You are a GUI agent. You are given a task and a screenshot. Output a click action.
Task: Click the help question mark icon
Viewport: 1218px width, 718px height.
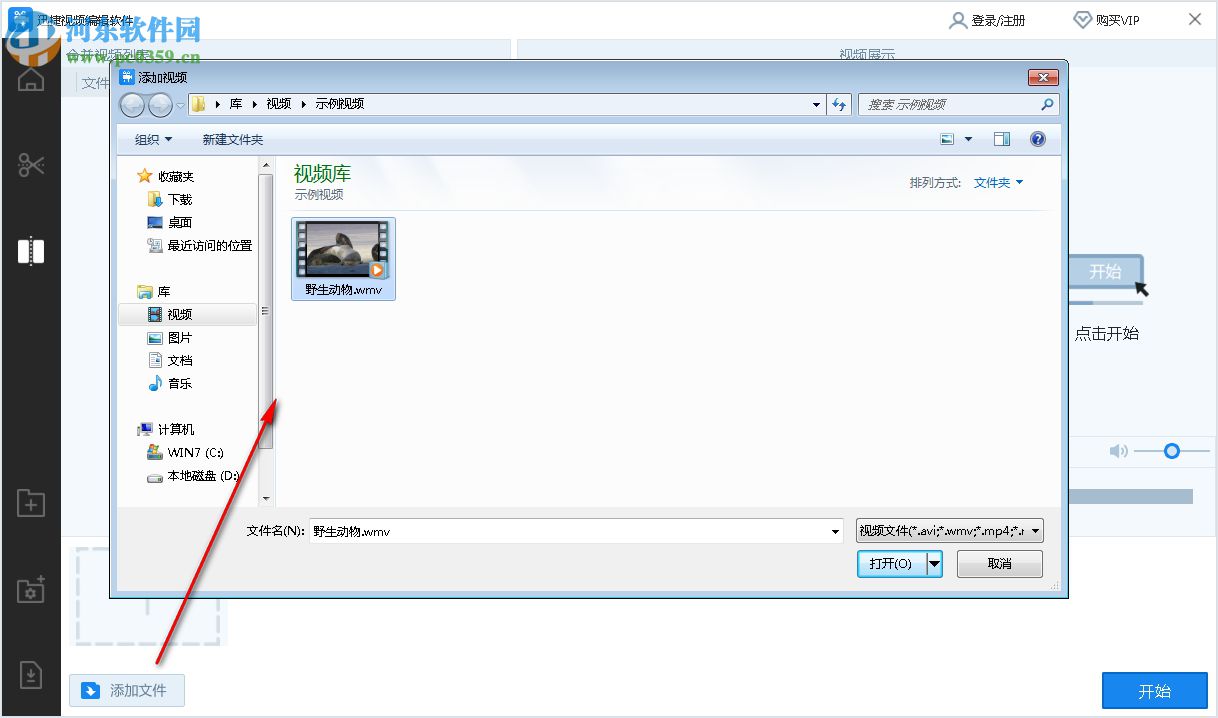tap(1038, 139)
